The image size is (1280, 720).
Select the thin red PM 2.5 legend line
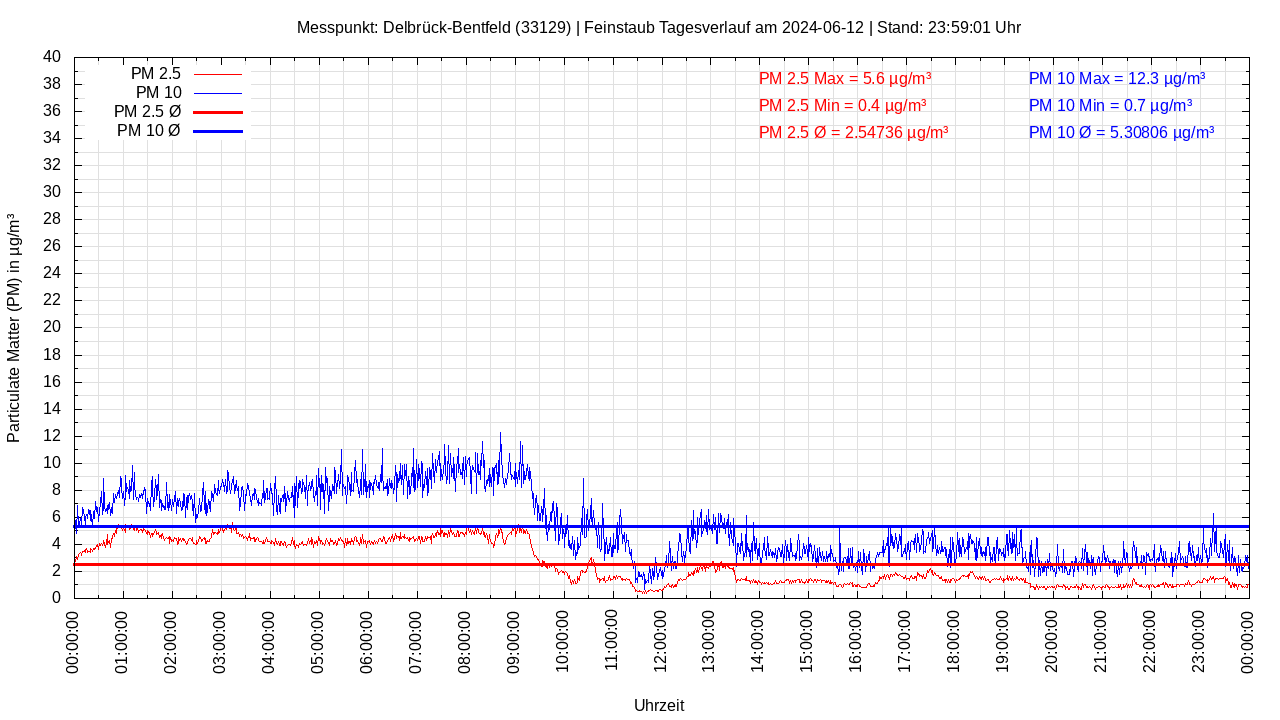218,74
